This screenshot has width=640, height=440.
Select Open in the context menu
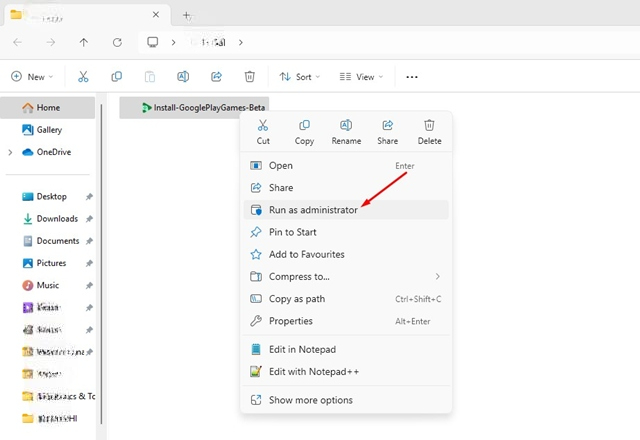(346, 165)
